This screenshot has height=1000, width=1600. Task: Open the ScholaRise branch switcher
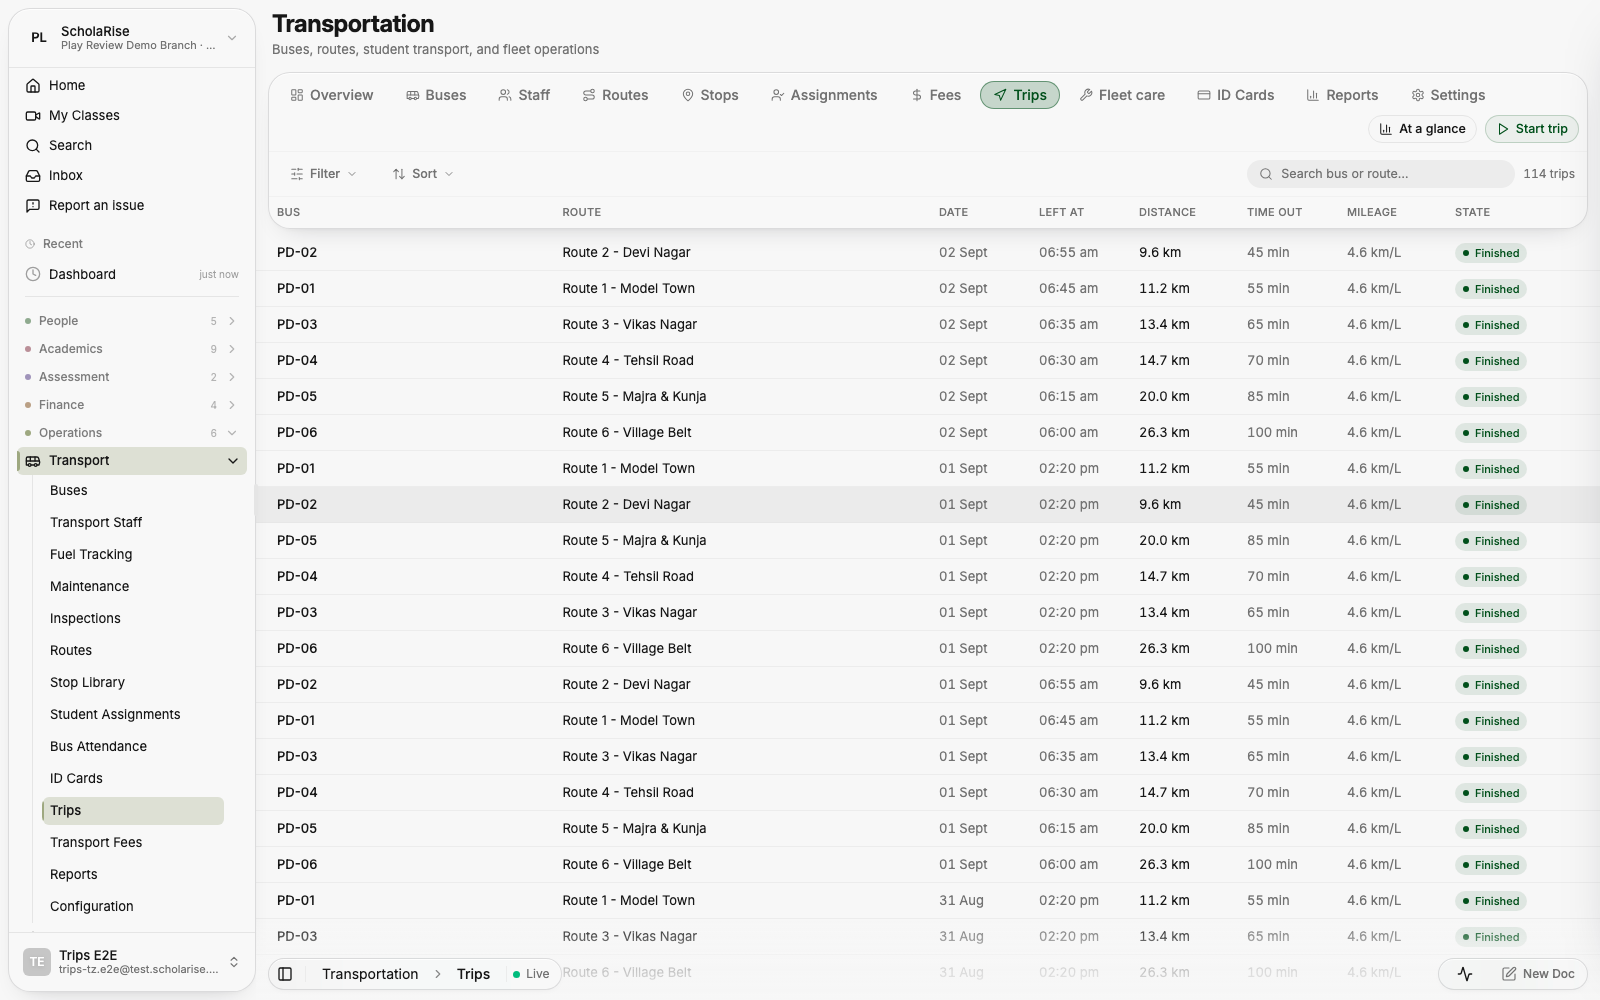[132, 38]
